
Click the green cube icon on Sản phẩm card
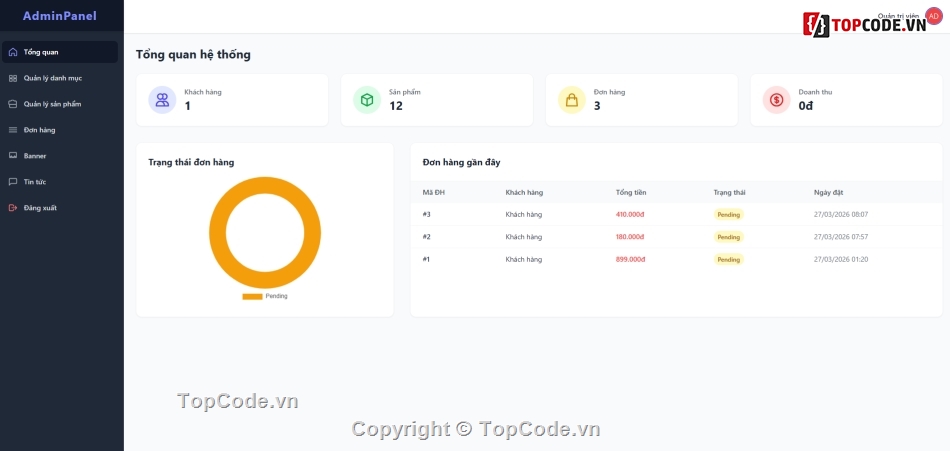point(367,100)
